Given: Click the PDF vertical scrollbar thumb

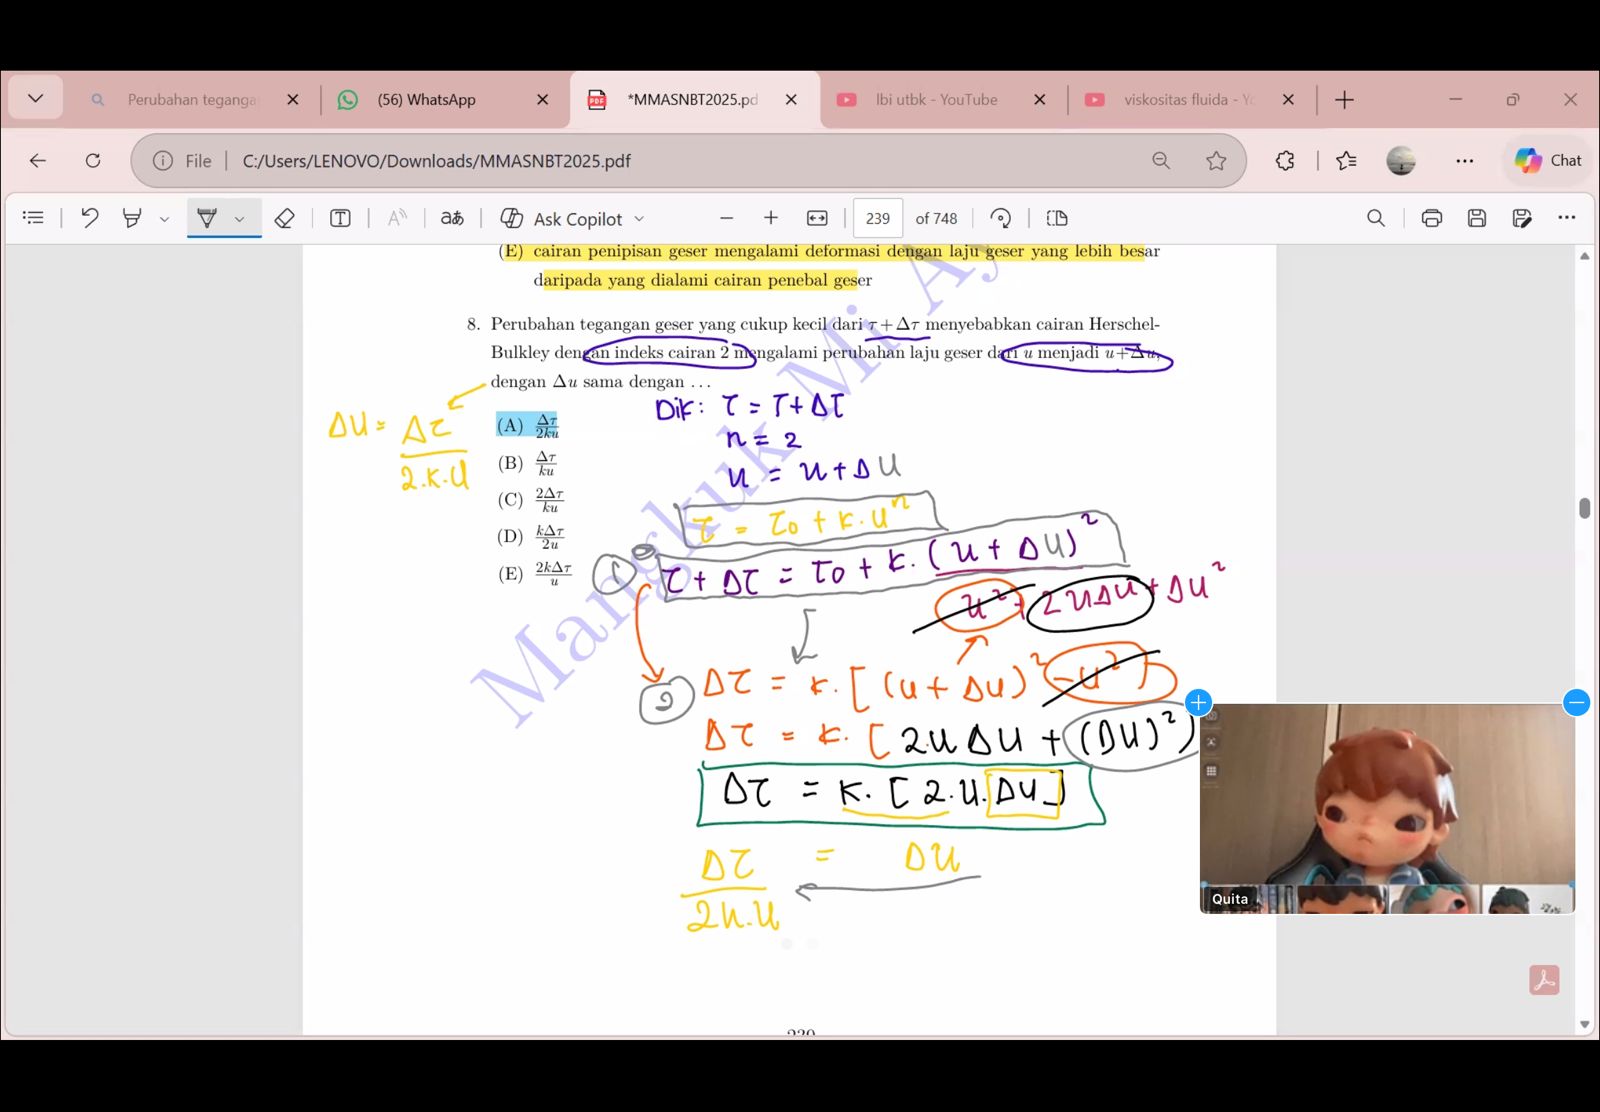Looking at the screenshot, I should click(x=1585, y=508).
